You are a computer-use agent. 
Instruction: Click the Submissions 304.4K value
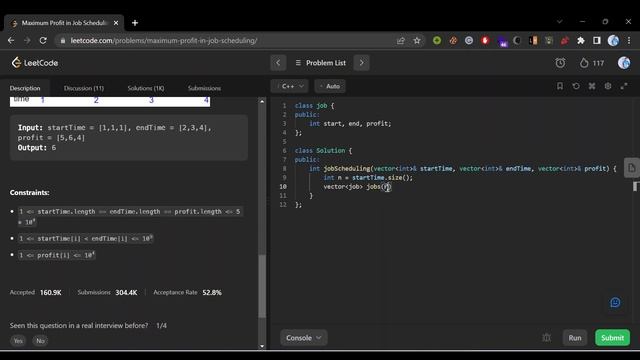[x=126, y=293]
